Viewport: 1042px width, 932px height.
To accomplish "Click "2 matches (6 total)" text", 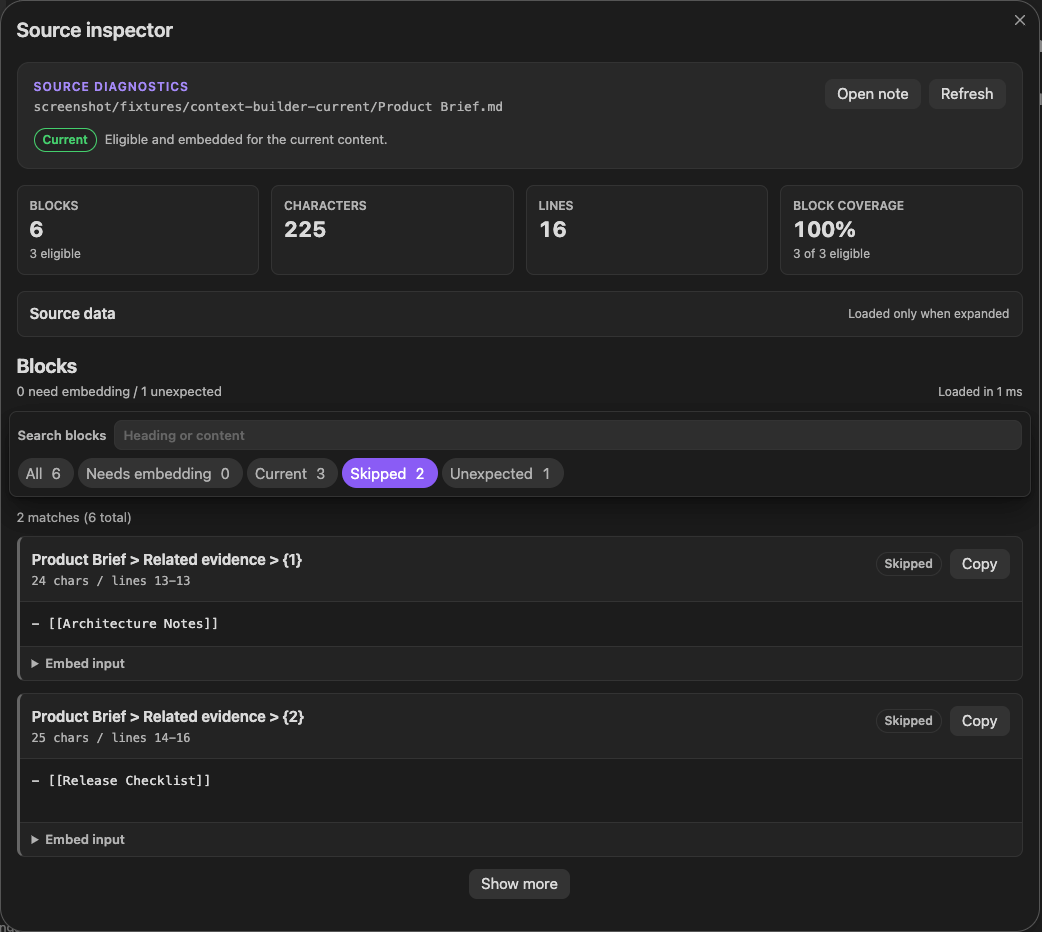I will [x=74, y=518].
